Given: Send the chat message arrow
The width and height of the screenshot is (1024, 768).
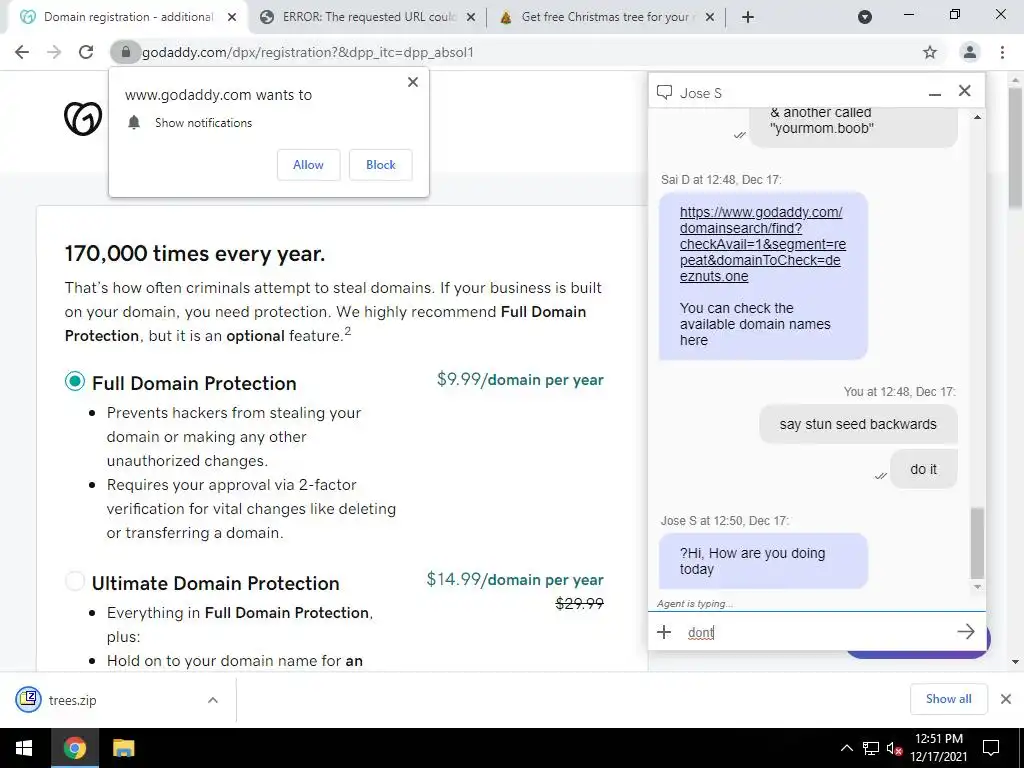Looking at the screenshot, I should (966, 632).
